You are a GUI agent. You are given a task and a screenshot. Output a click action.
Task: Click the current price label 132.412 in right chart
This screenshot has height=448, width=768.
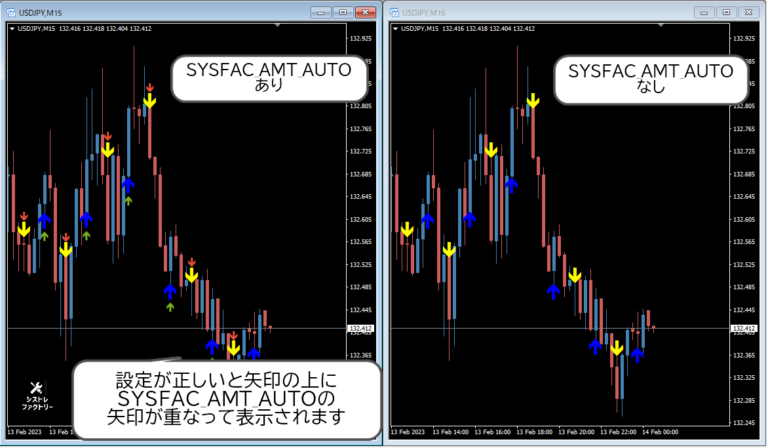click(744, 328)
